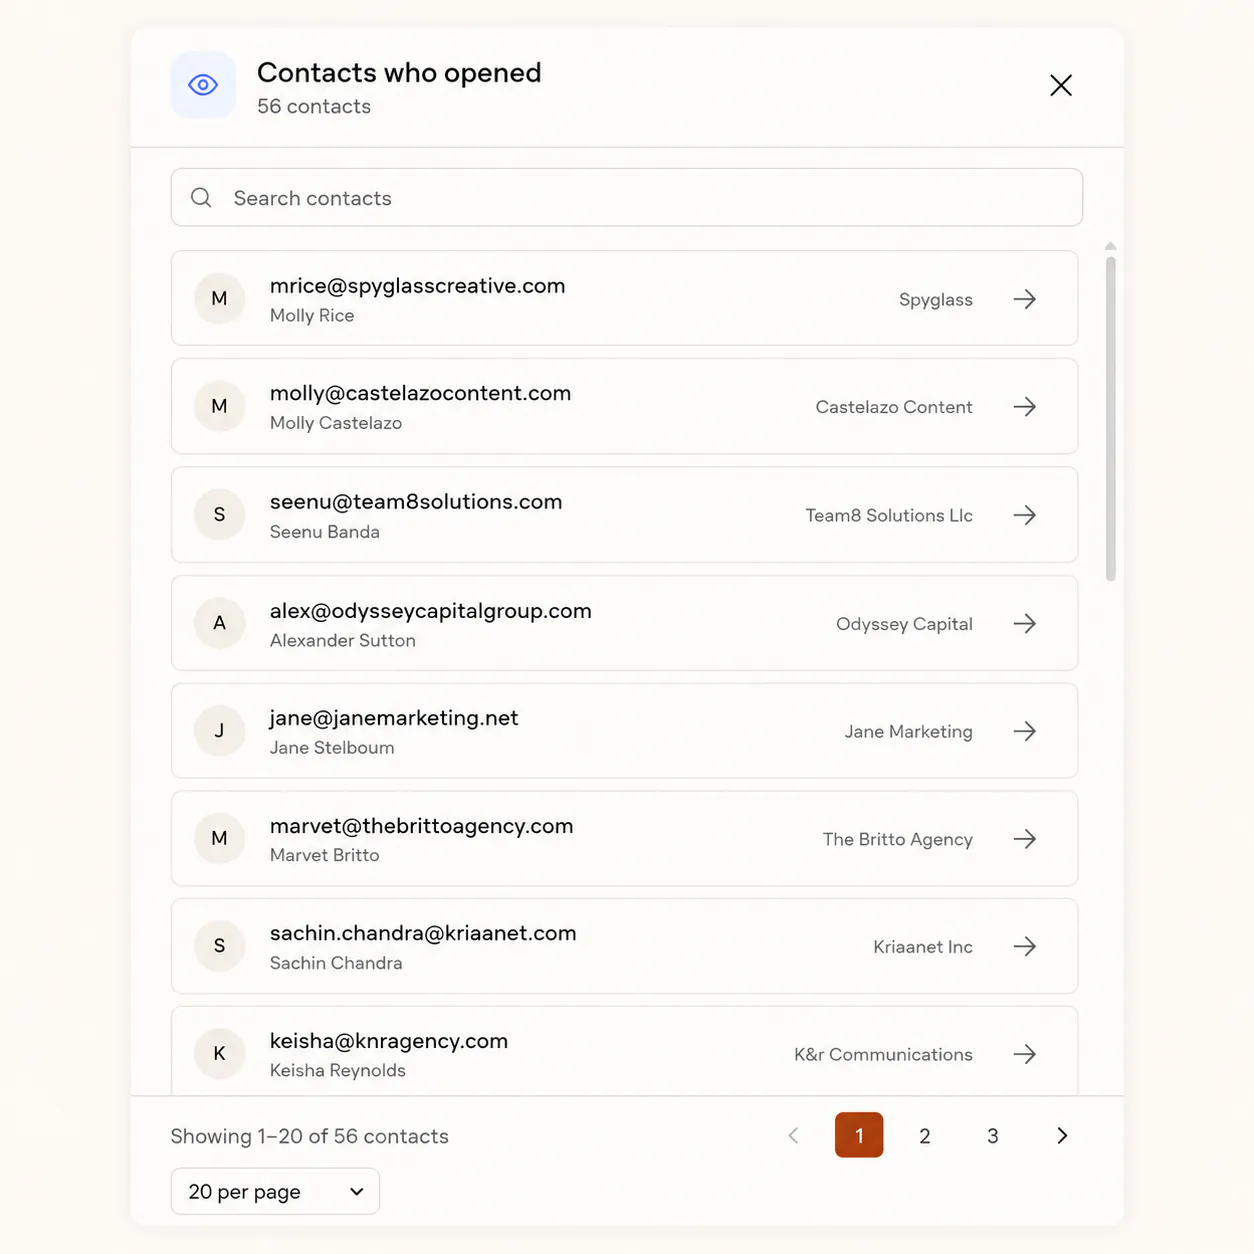
Task: Click the Kriaanet Inc company label
Action: pos(923,946)
